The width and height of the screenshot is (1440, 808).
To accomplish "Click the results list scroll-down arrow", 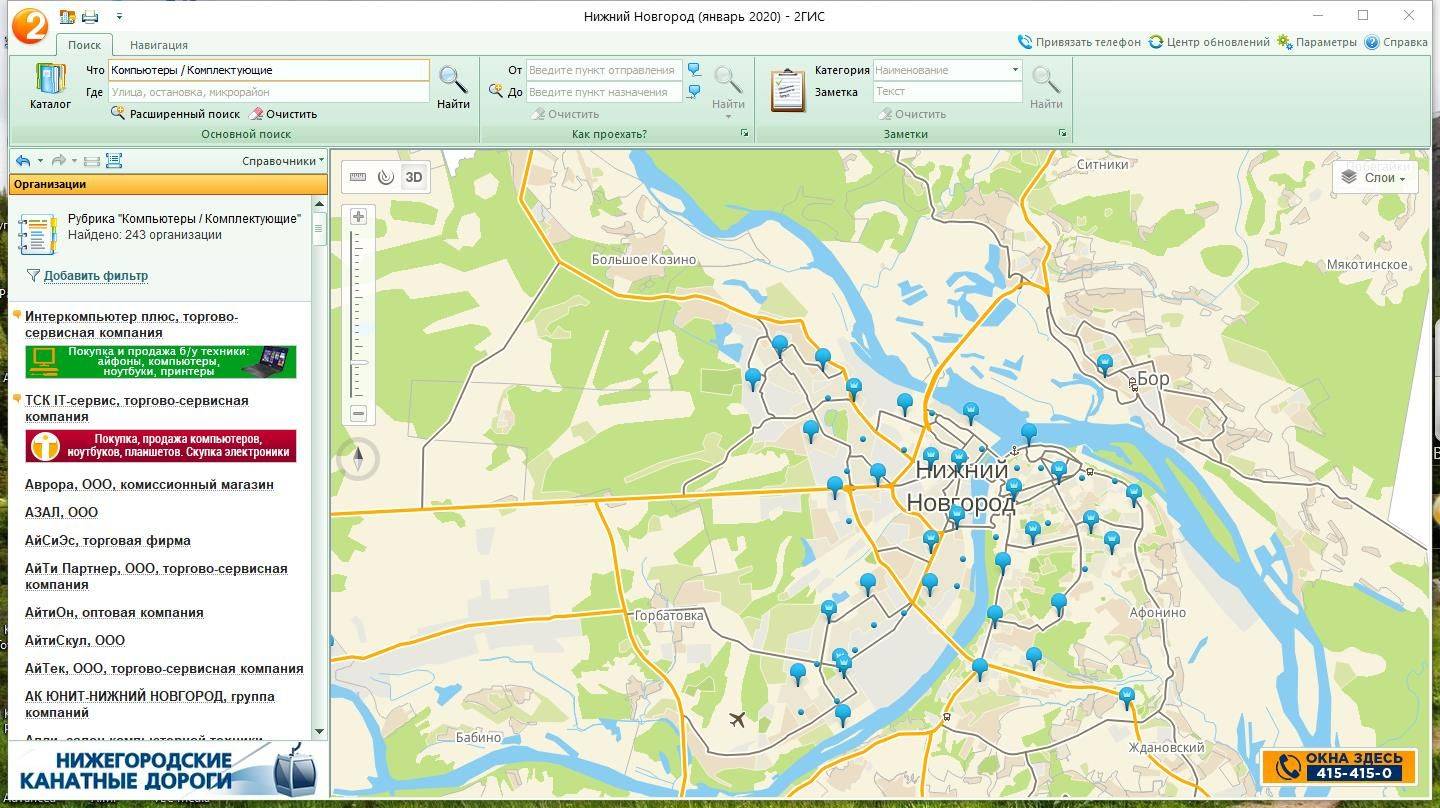I will (320, 732).
